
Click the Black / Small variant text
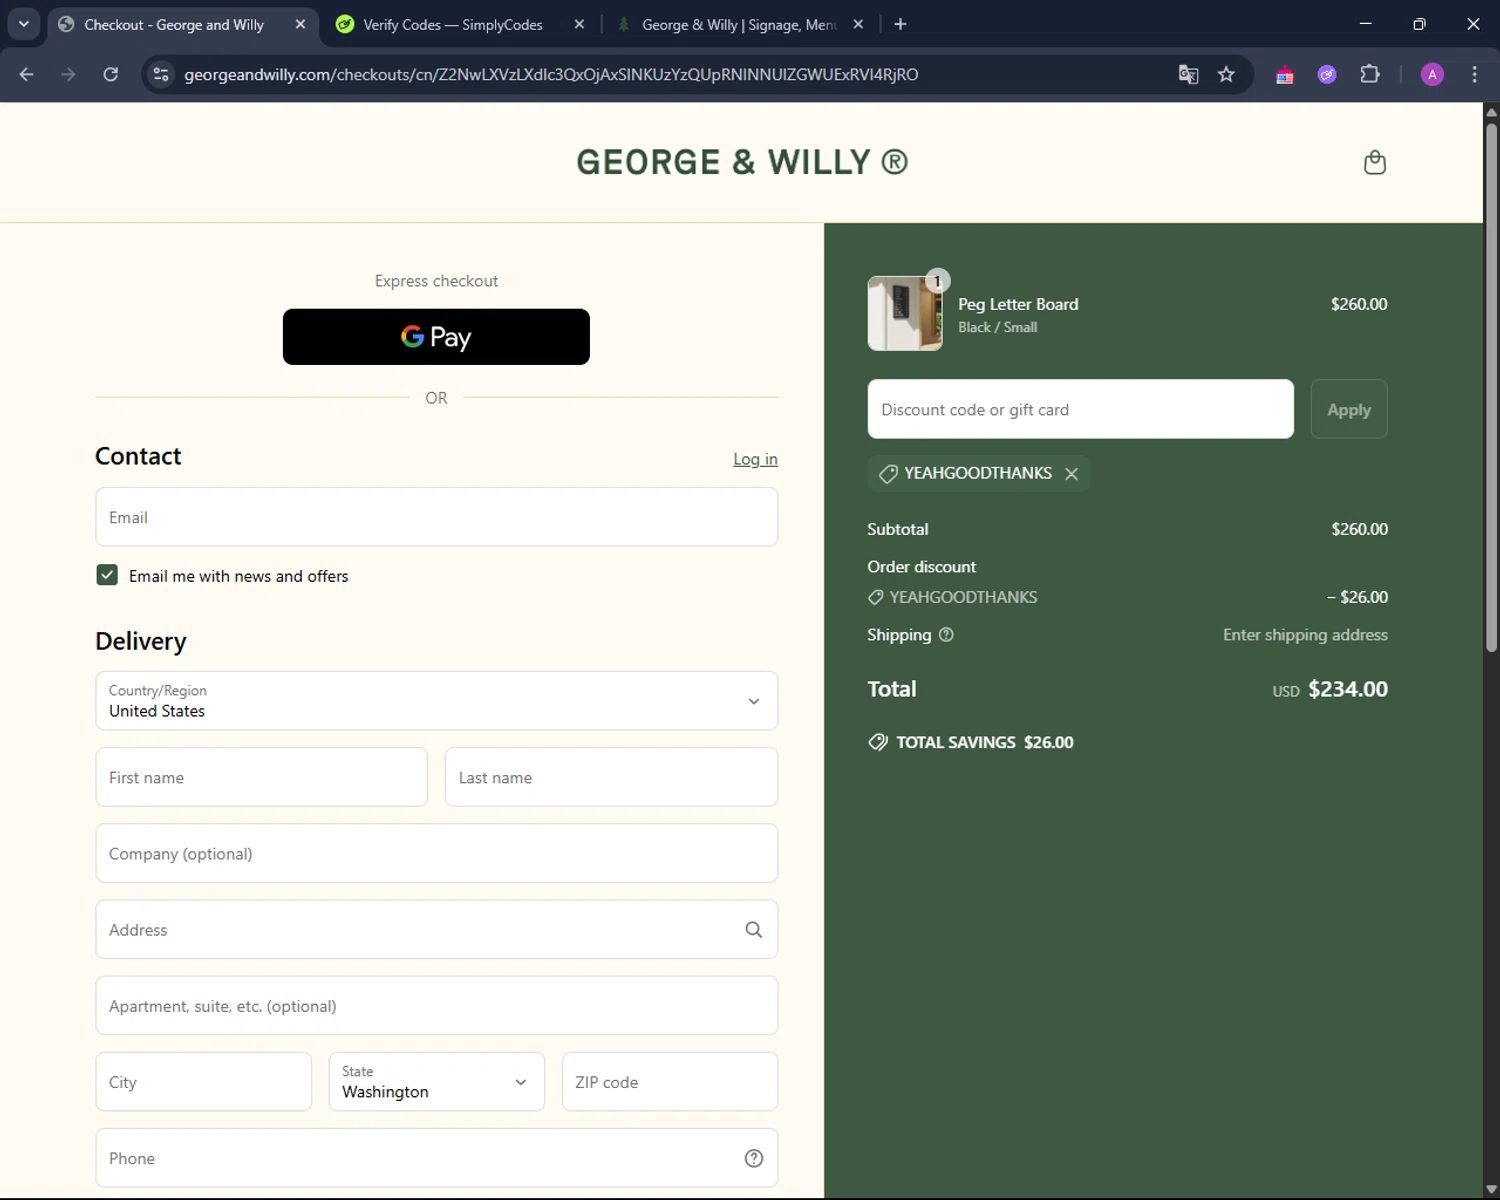[x=997, y=327]
